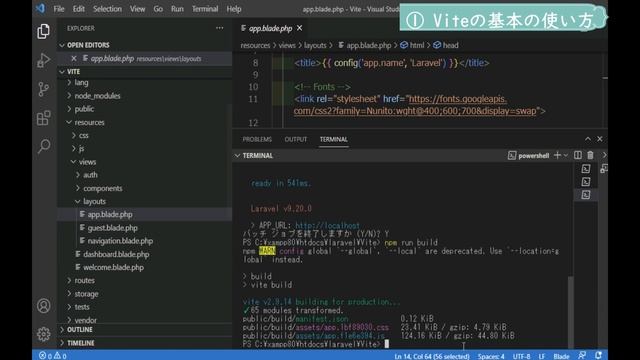Add a new terminal with plus icon
This screenshot has height=360, width=640.
(557, 155)
